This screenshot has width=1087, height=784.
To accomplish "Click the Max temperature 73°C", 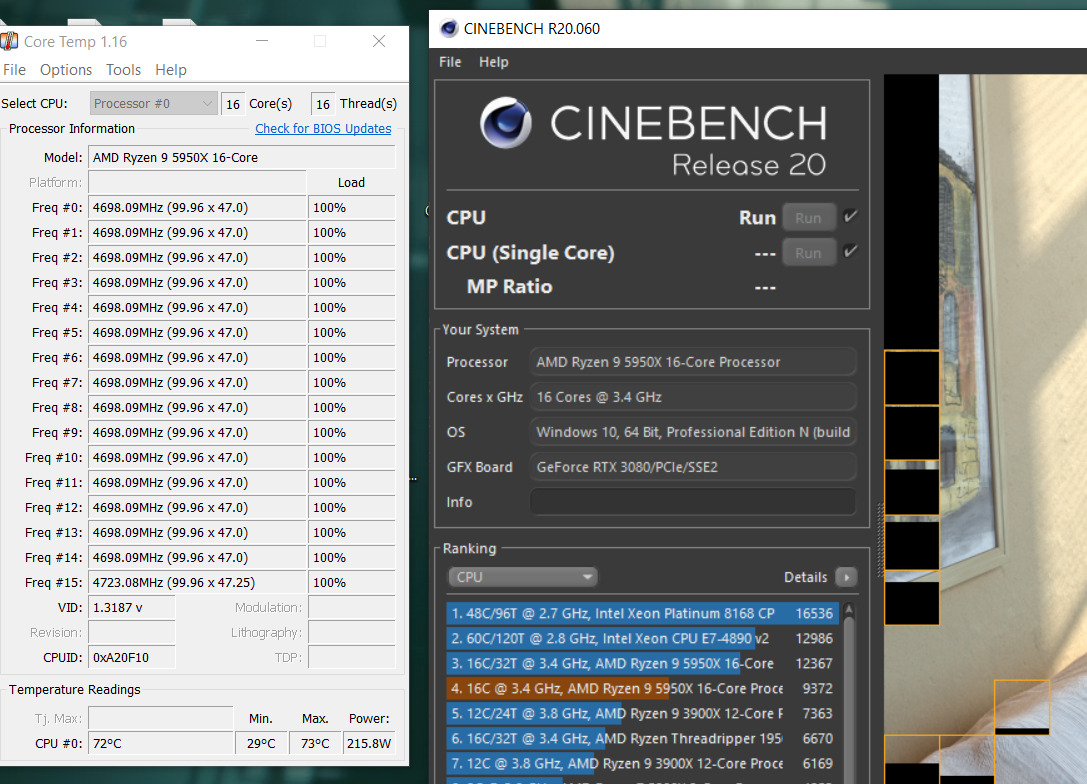I will [315, 743].
